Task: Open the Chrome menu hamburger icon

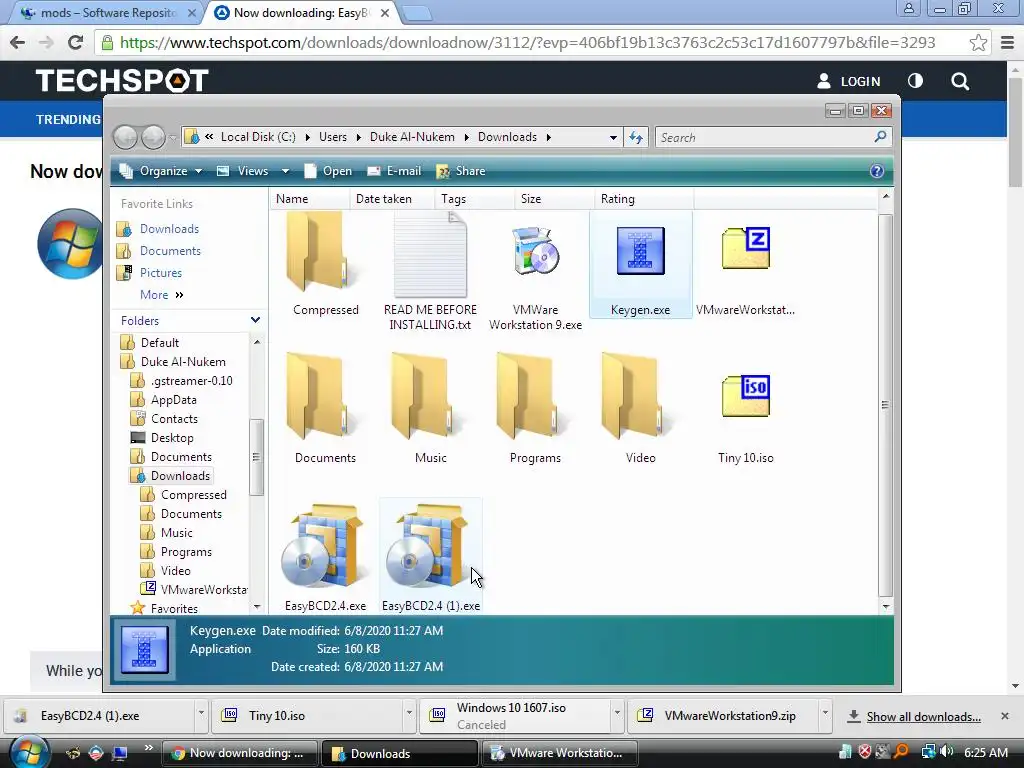Action: click(1008, 43)
